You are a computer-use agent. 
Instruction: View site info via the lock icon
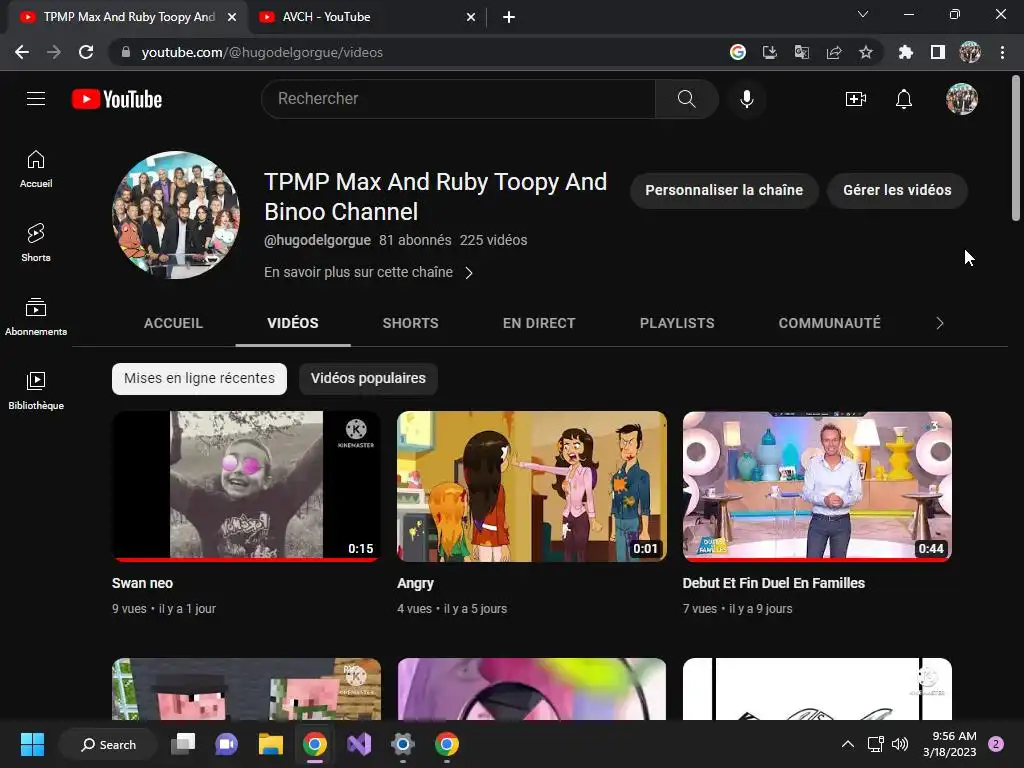coord(126,52)
